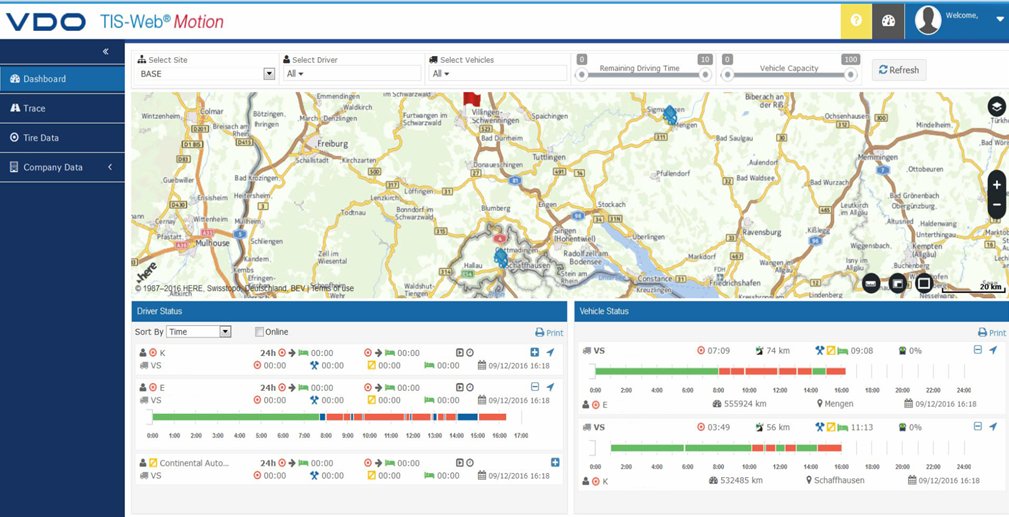The image size is (1009, 517).
Task: Print the Driver Status list
Action: click(549, 333)
